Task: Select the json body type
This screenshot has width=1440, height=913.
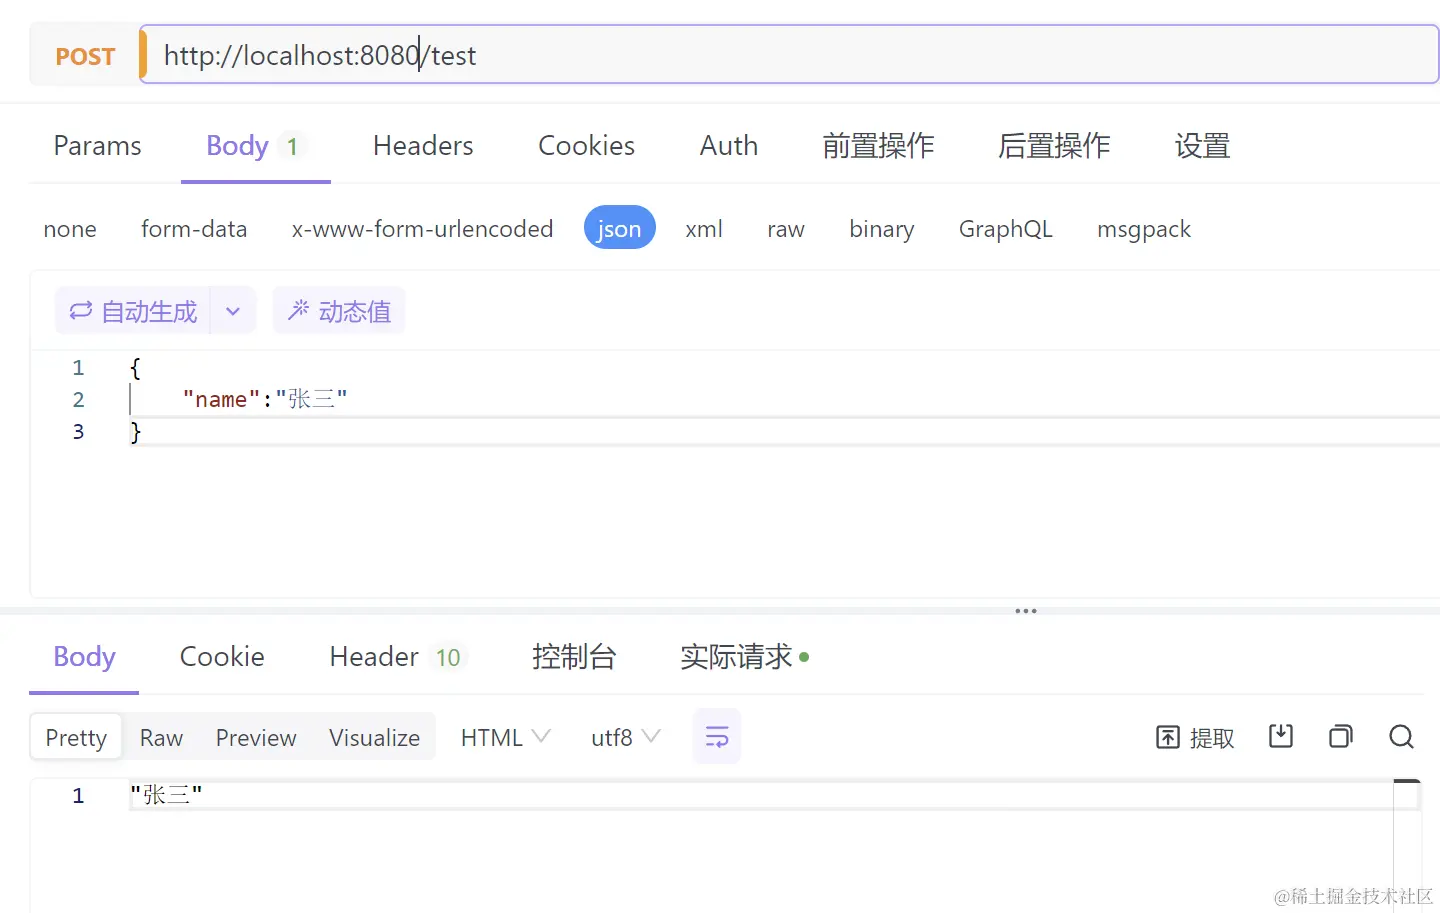Action: (619, 228)
